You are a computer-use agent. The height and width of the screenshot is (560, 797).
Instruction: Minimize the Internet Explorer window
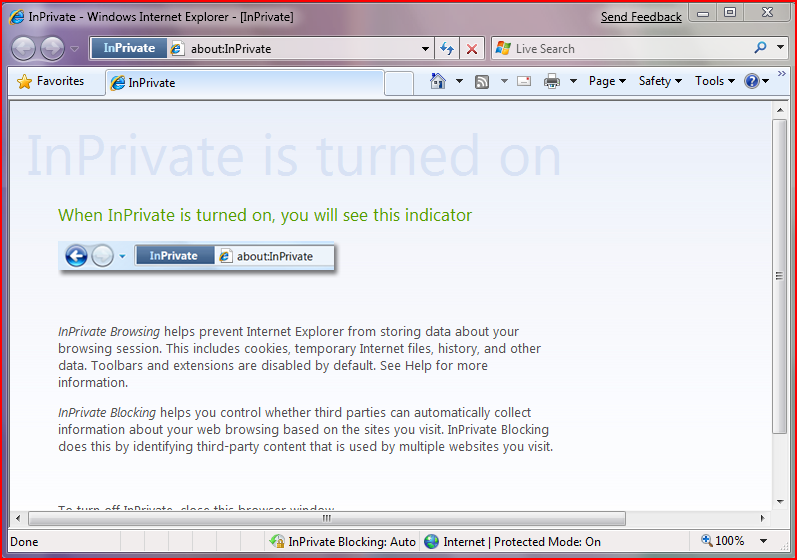coord(703,14)
